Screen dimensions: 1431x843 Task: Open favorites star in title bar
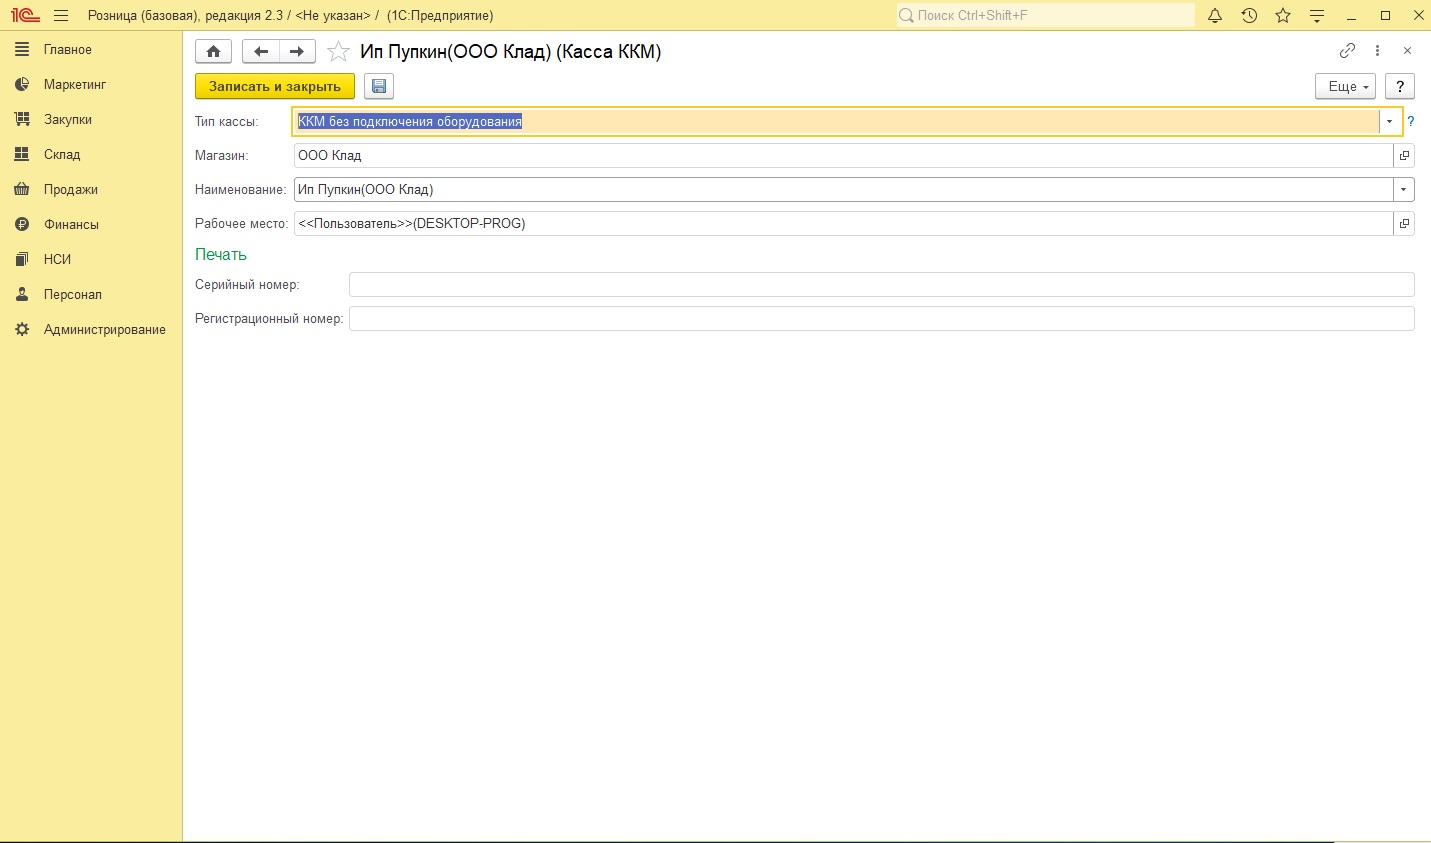(x=1283, y=16)
